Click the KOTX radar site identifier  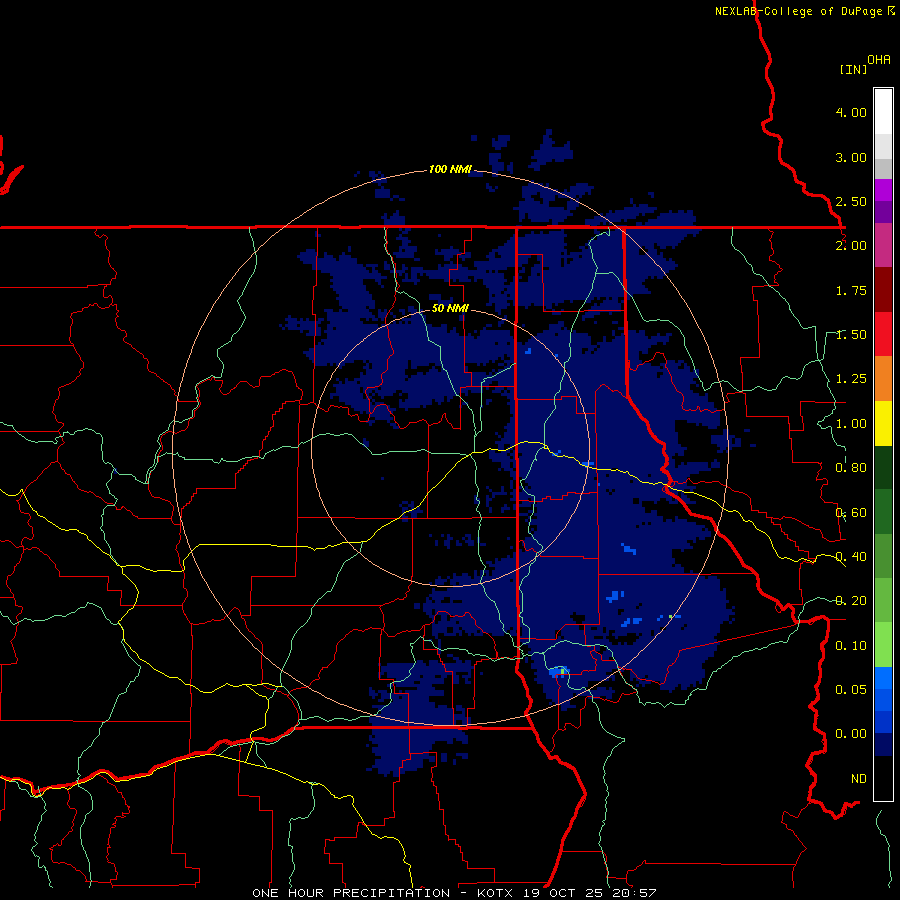496,893
